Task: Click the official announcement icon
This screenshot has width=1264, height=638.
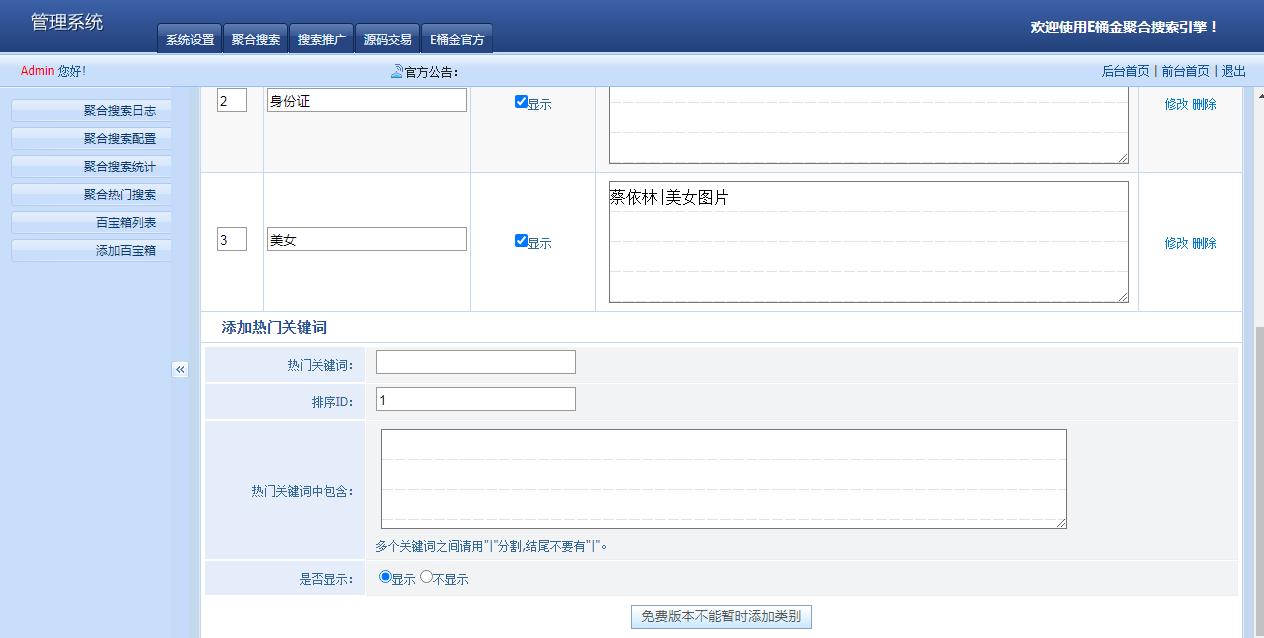Action: [x=397, y=71]
